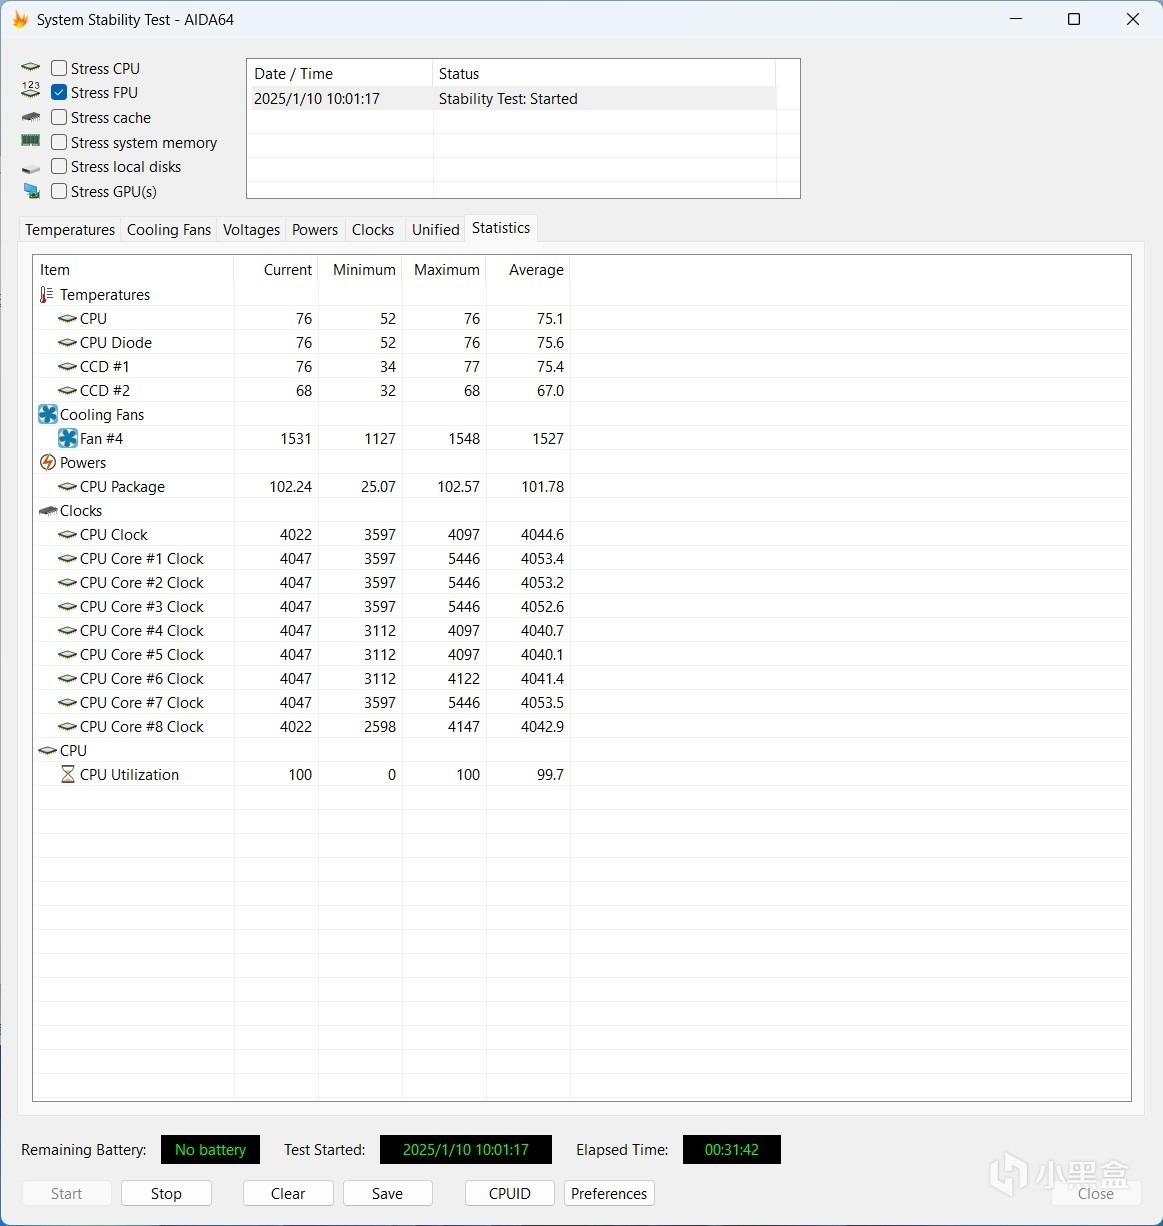Click chip icon next to CPU Core #8 Clock

[x=67, y=726]
